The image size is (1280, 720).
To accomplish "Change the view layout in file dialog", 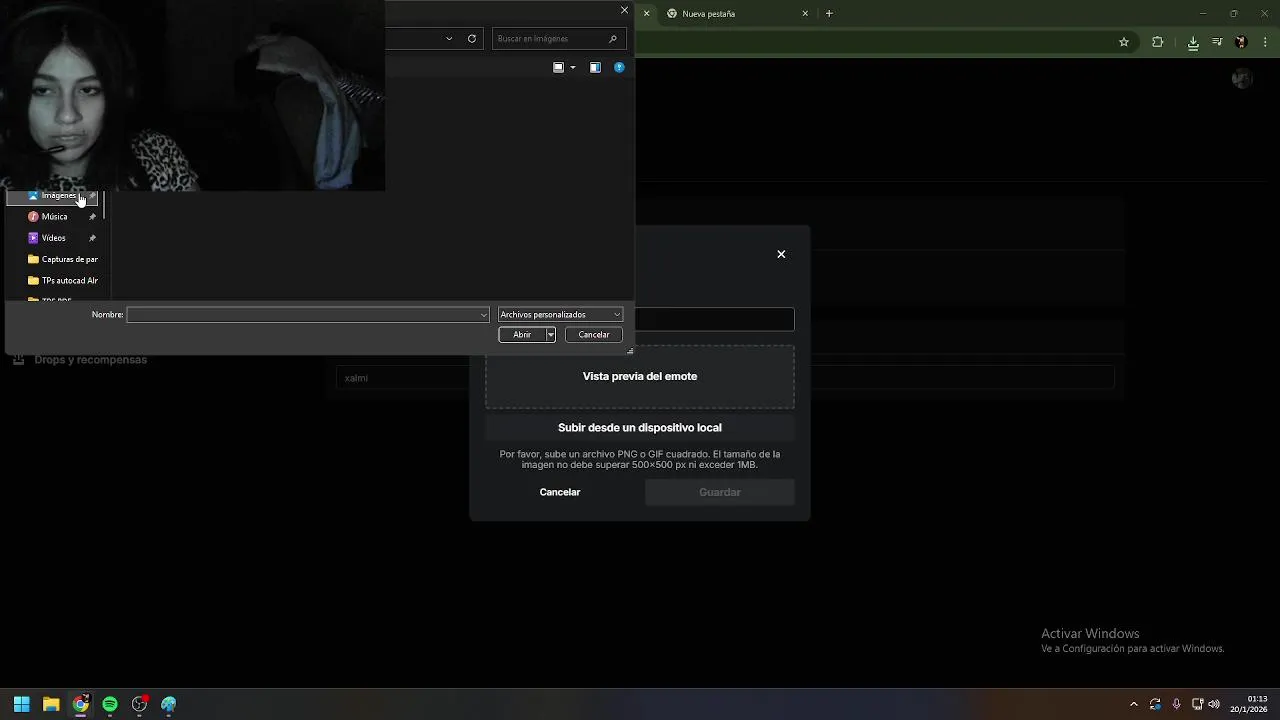I will click(559, 67).
